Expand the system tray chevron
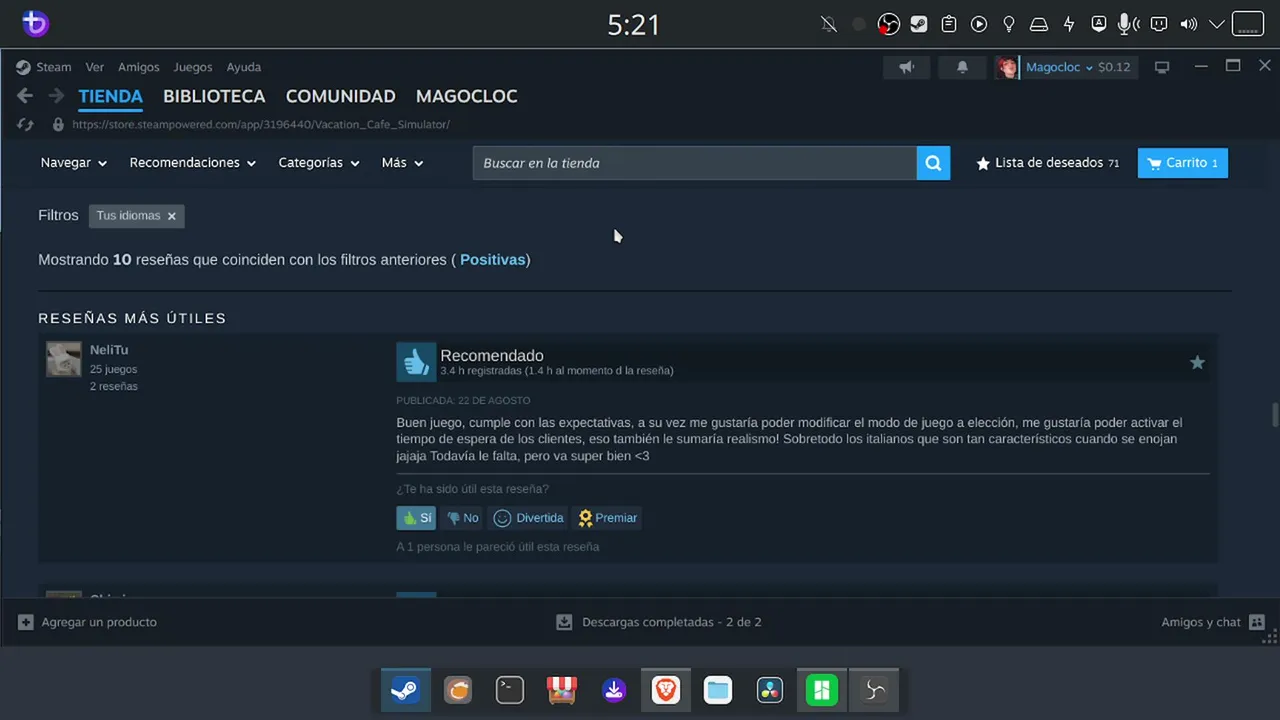The height and width of the screenshot is (720, 1280). [1217, 24]
